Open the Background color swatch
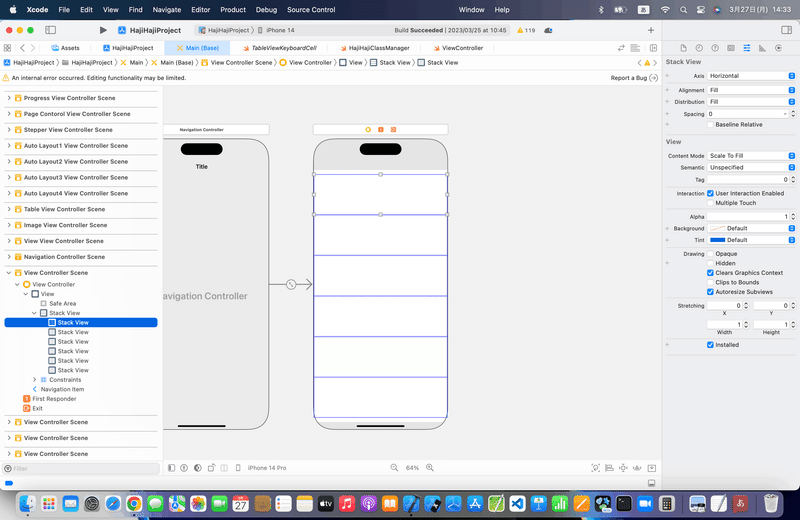Viewport: 800px width, 520px height. tap(717, 228)
